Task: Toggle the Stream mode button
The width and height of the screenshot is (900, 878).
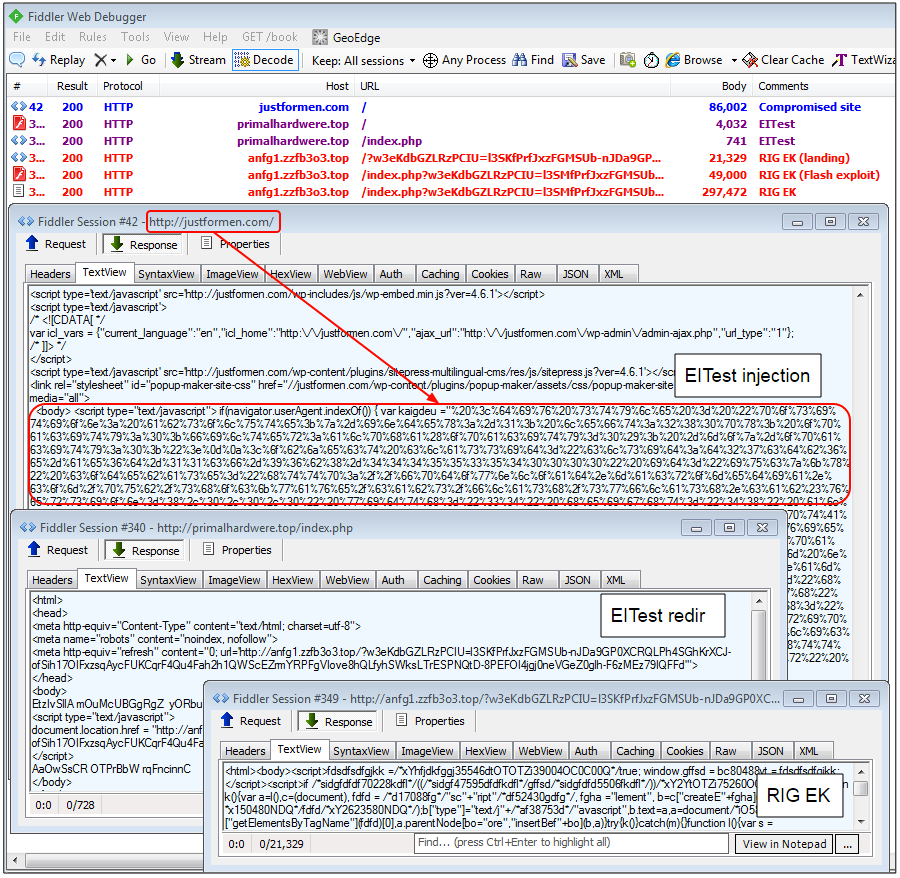Action: pyautogui.click(x=199, y=60)
